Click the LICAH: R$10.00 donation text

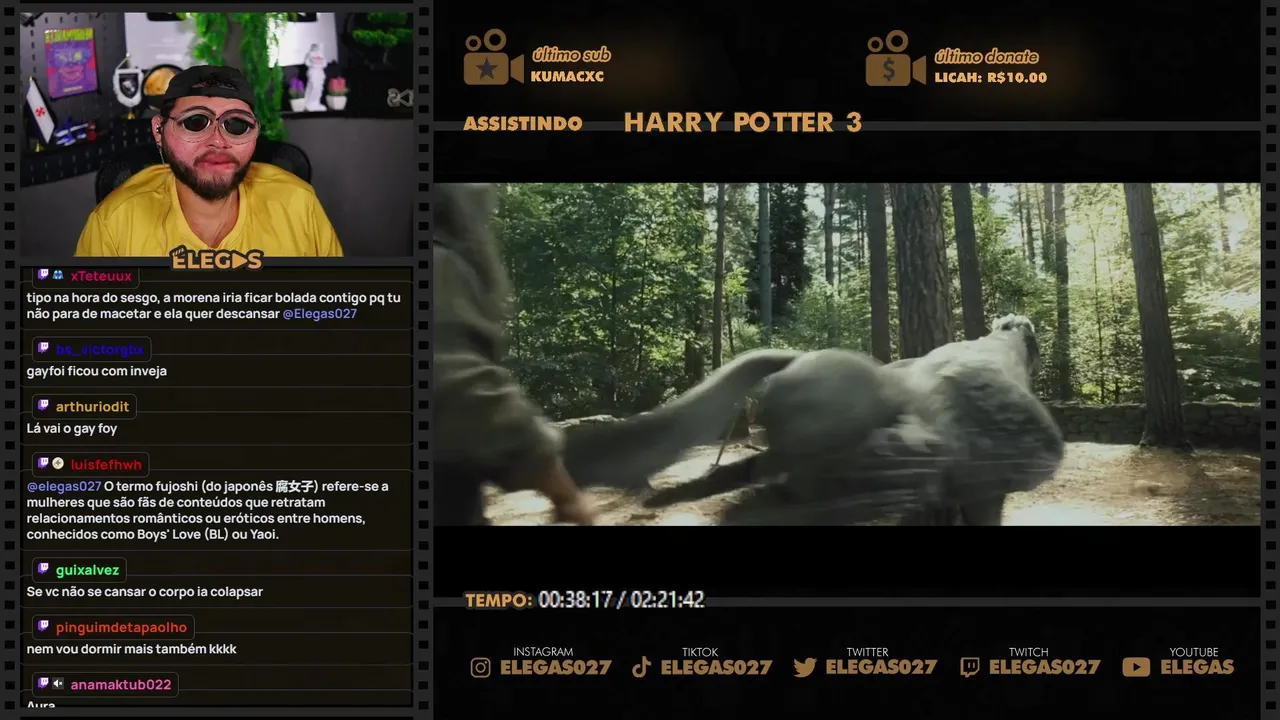point(990,77)
